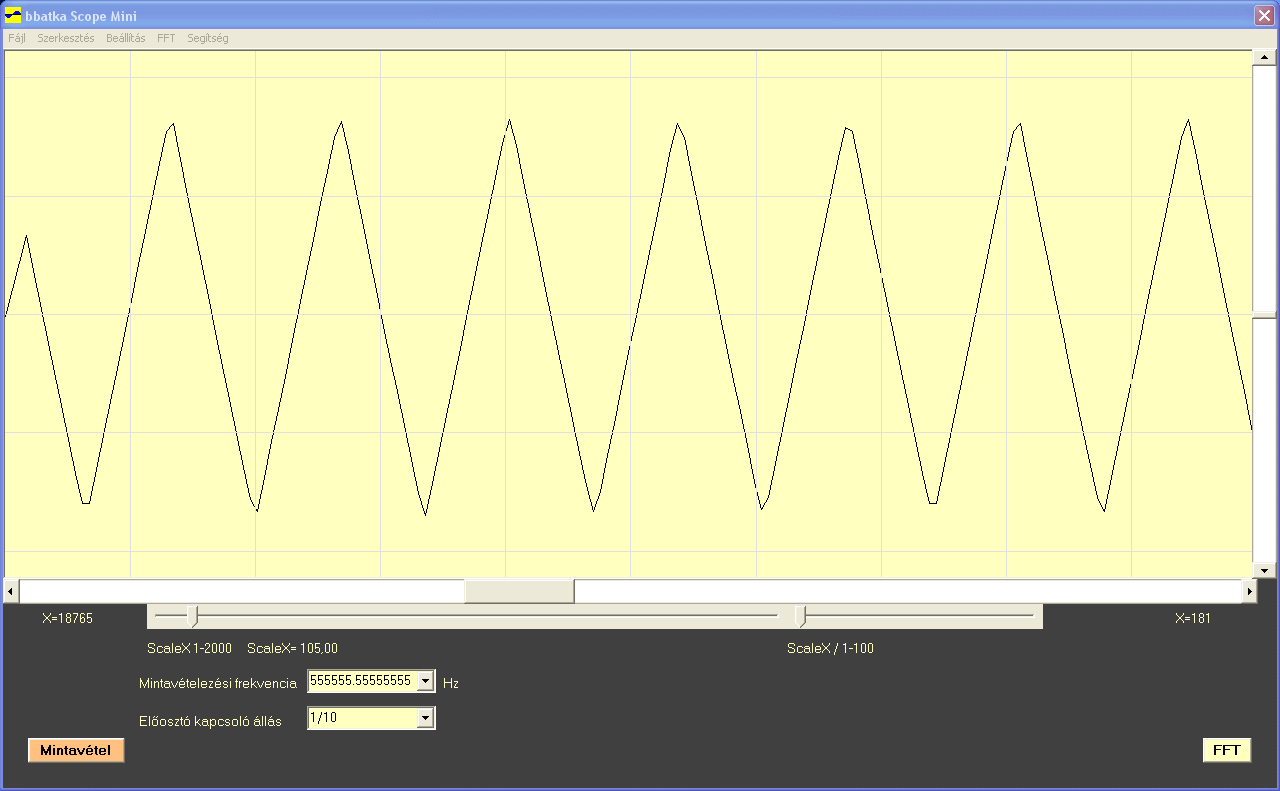The width and height of the screenshot is (1280, 791).
Task: Close the bbatka Scope Mini window
Action: pyautogui.click(x=1264, y=15)
